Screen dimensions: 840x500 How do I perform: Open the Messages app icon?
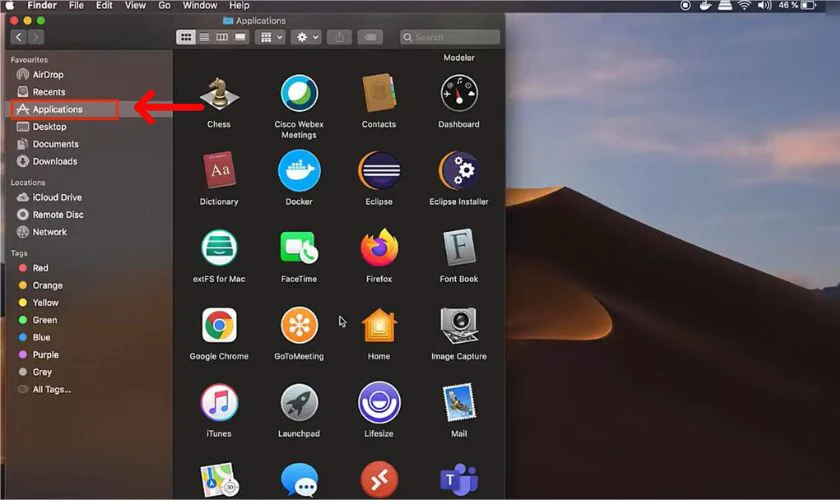pyautogui.click(x=299, y=480)
